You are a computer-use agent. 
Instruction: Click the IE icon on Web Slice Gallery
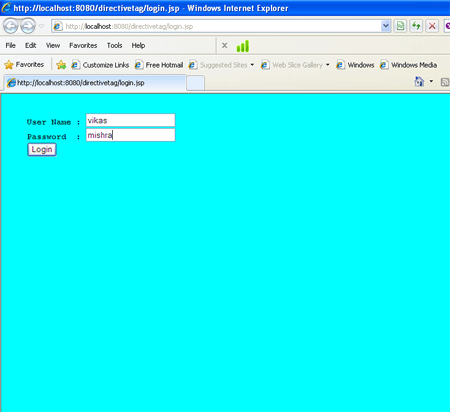click(265, 65)
